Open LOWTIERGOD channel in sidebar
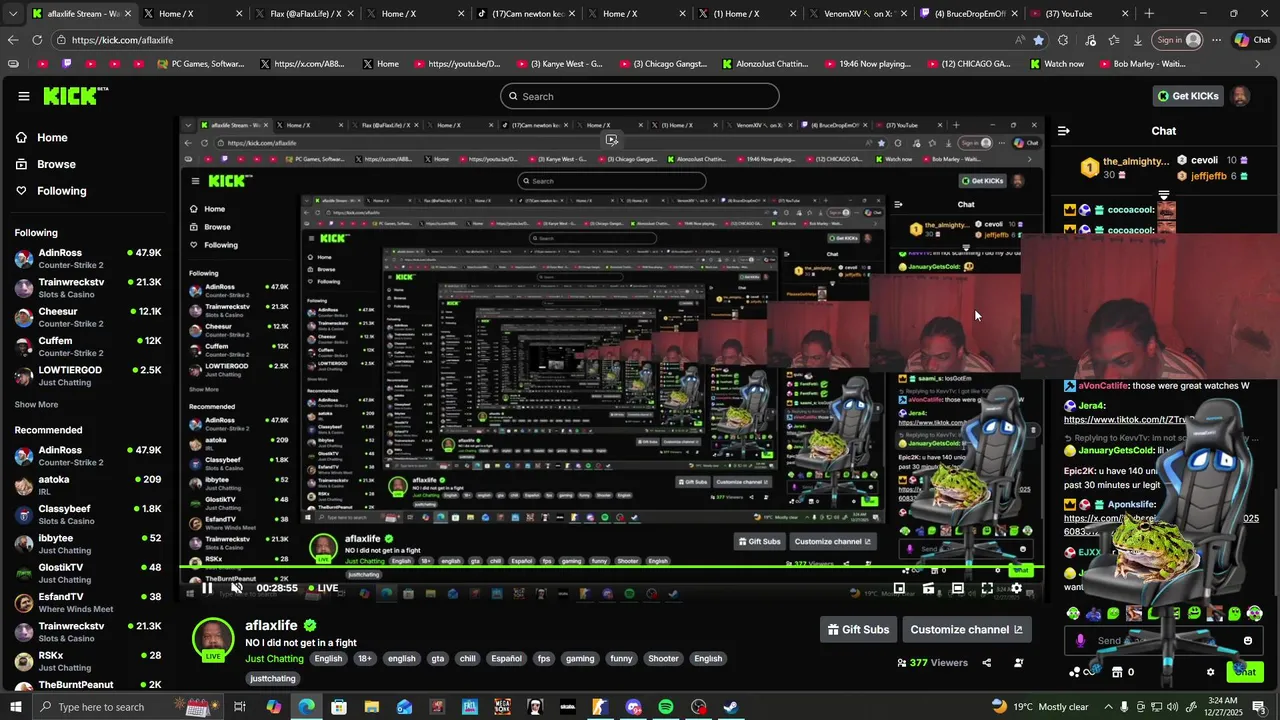This screenshot has width=1280, height=720. (x=88, y=375)
